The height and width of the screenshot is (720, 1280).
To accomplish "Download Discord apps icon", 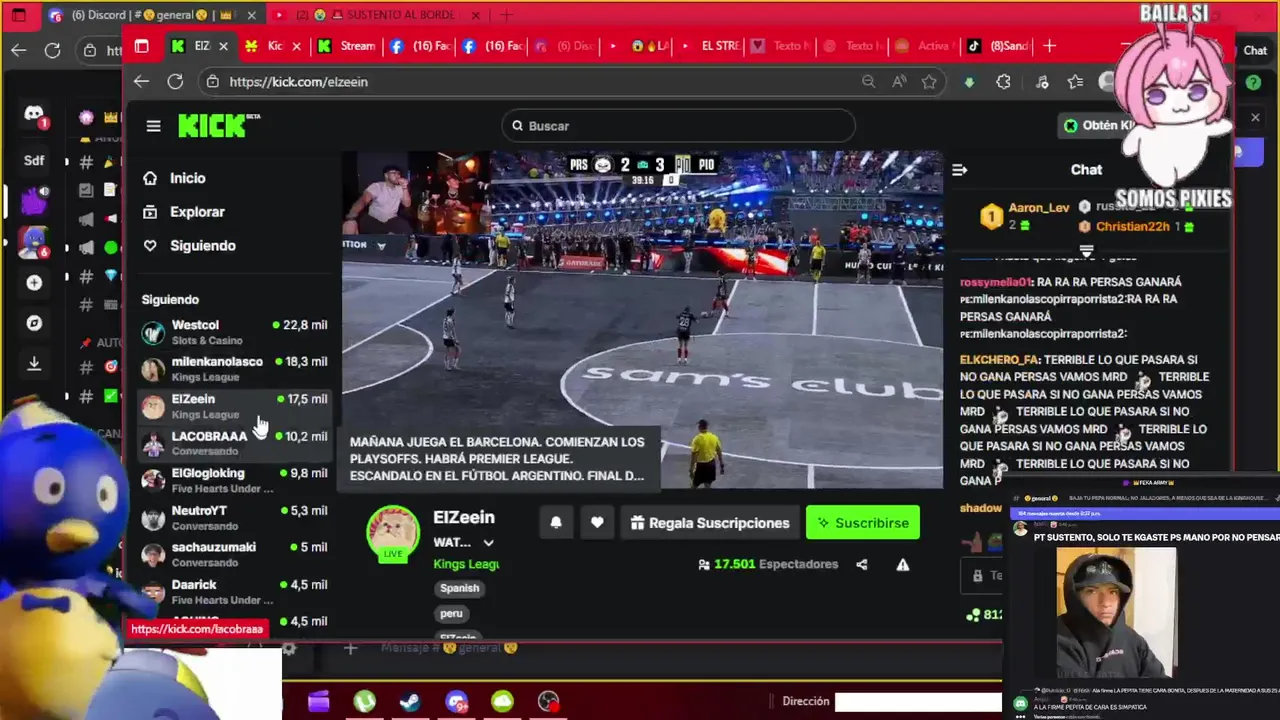I will [x=34, y=363].
